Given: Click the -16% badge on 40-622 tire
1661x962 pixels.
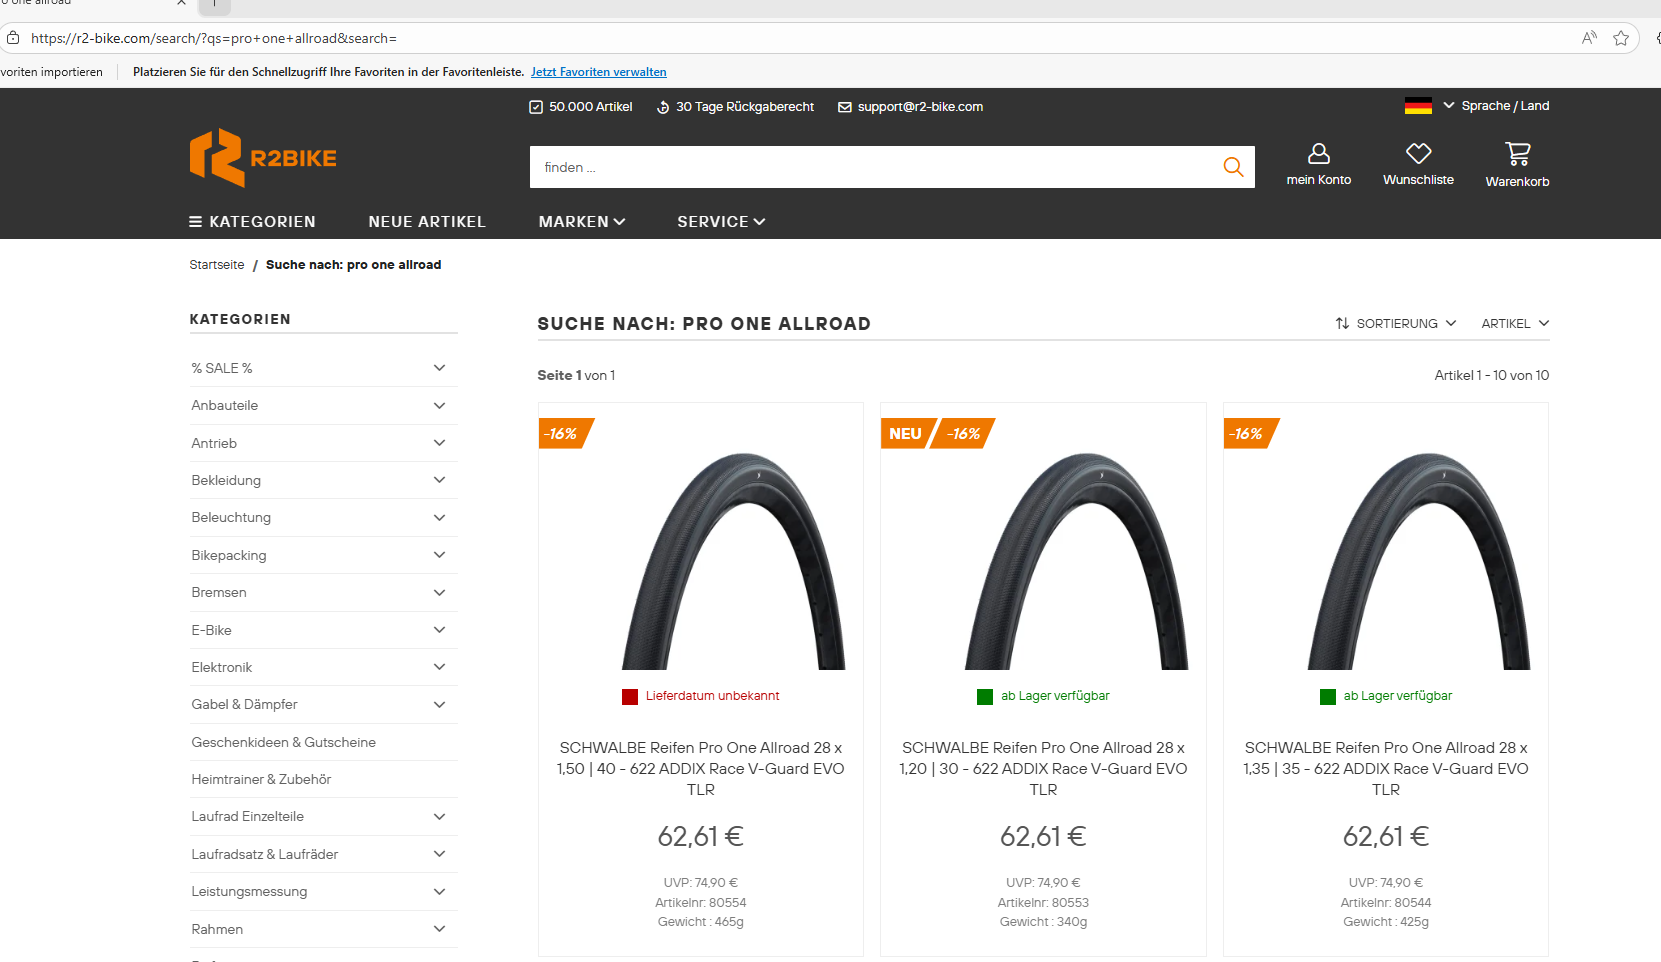Looking at the screenshot, I should pos(565,434).
